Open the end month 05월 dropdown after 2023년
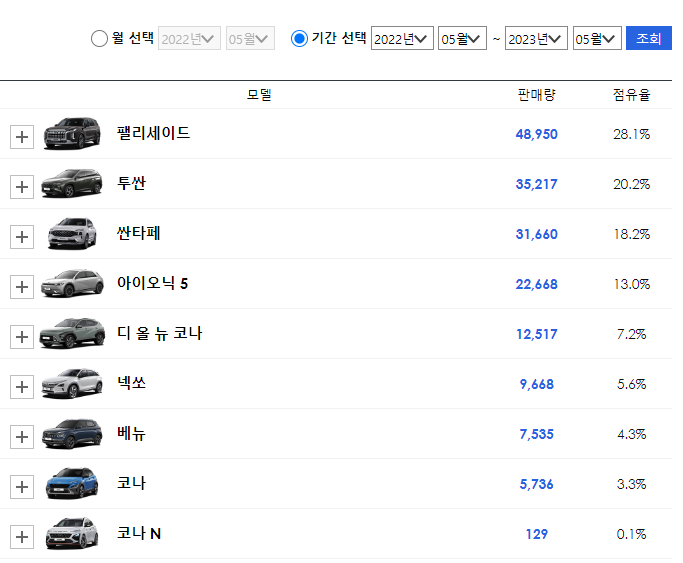683x563 pixels. (x=597, y=38)
